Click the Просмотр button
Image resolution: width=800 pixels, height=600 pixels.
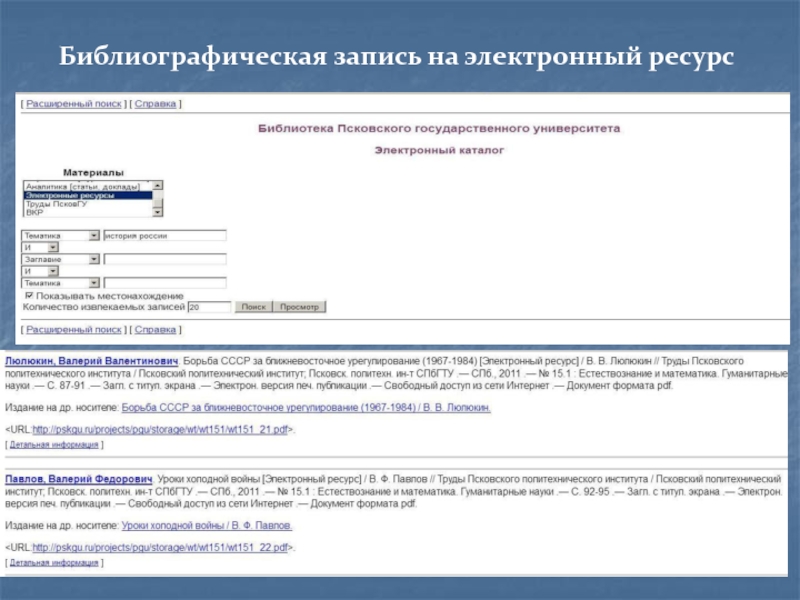click(x=299, y=307)
